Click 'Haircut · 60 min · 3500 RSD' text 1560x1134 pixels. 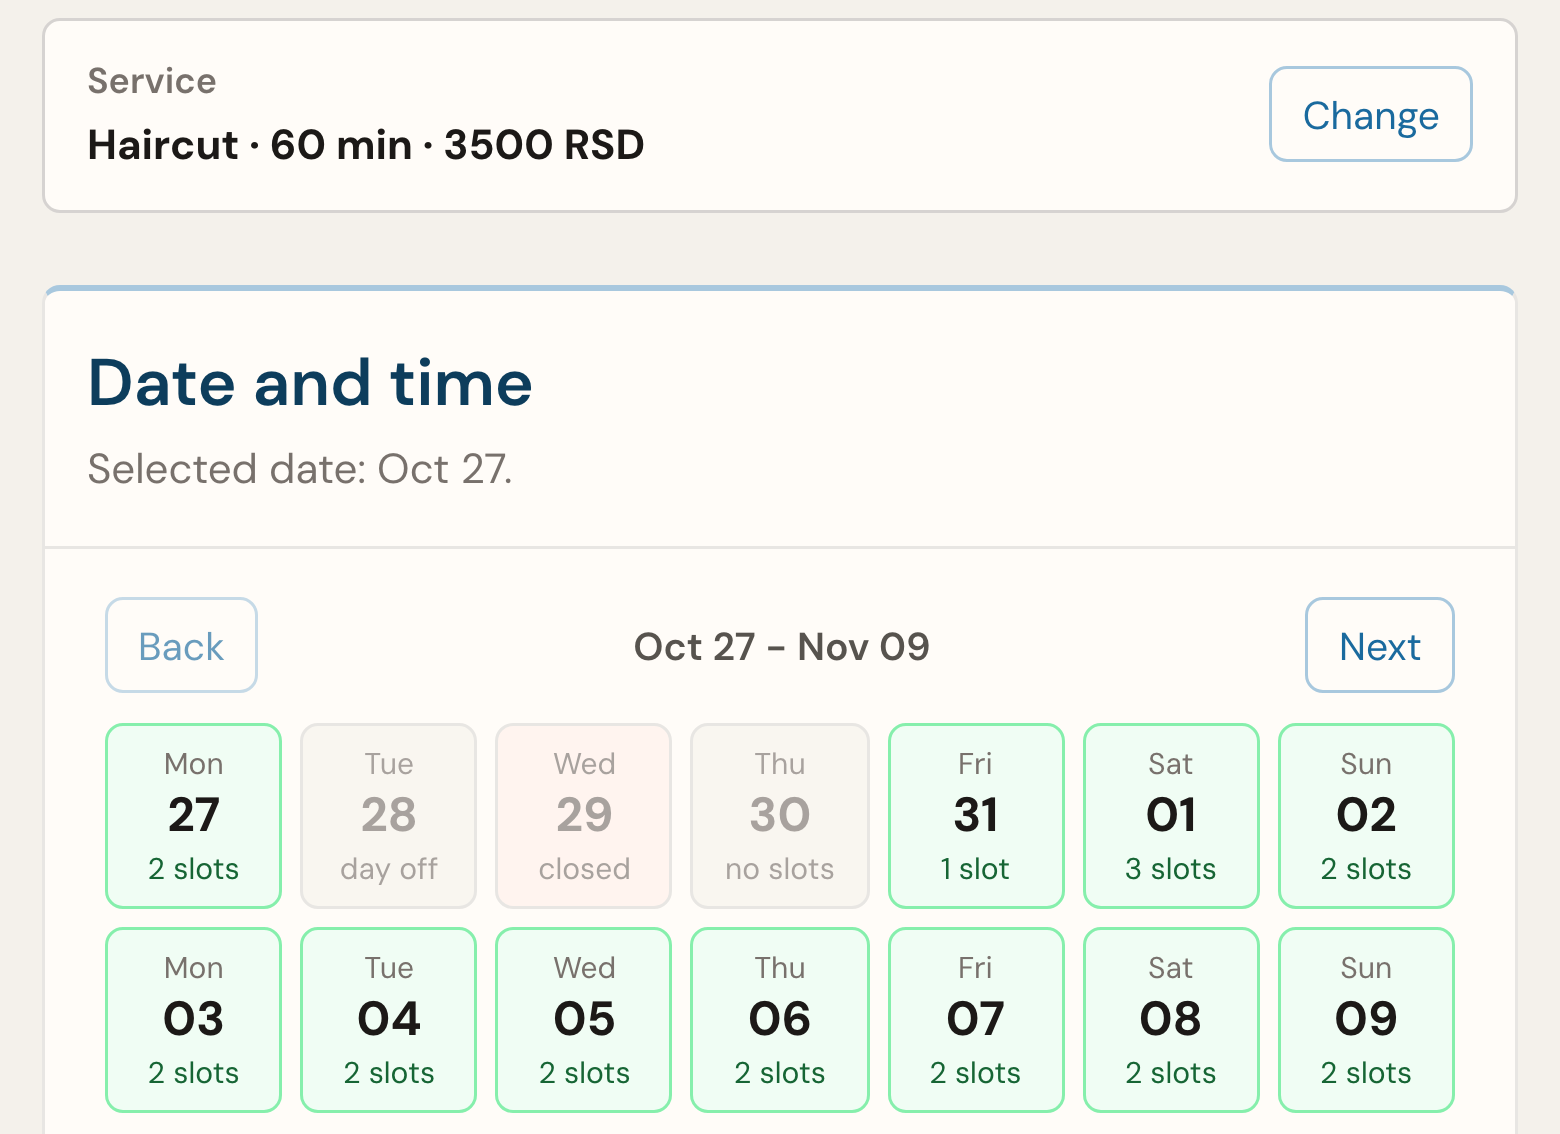[x=366, y=145]
